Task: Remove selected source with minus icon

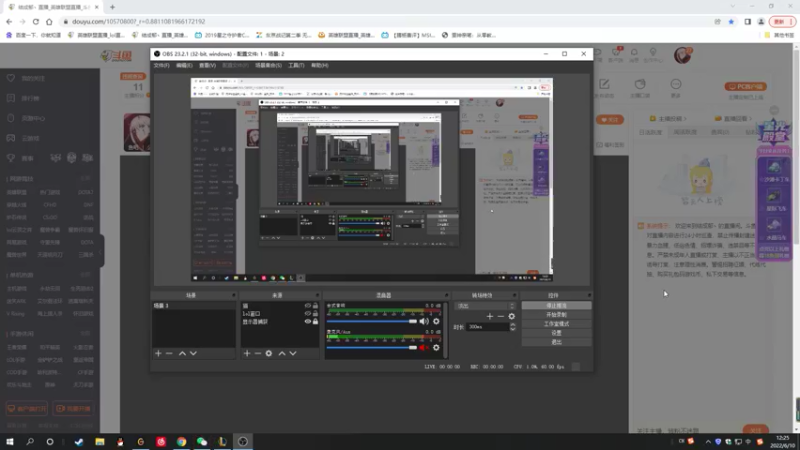Action: tap(258, 353)
